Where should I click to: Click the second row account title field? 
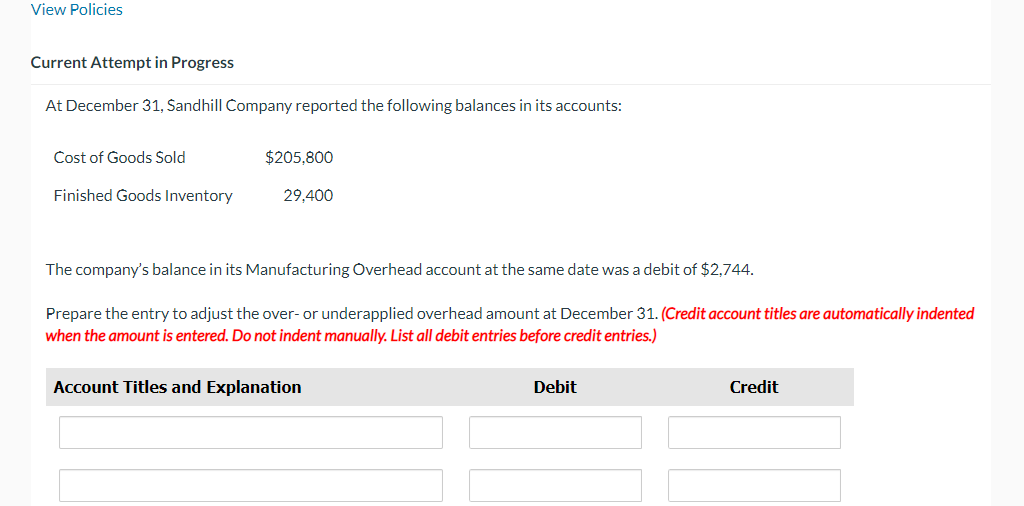250,485
